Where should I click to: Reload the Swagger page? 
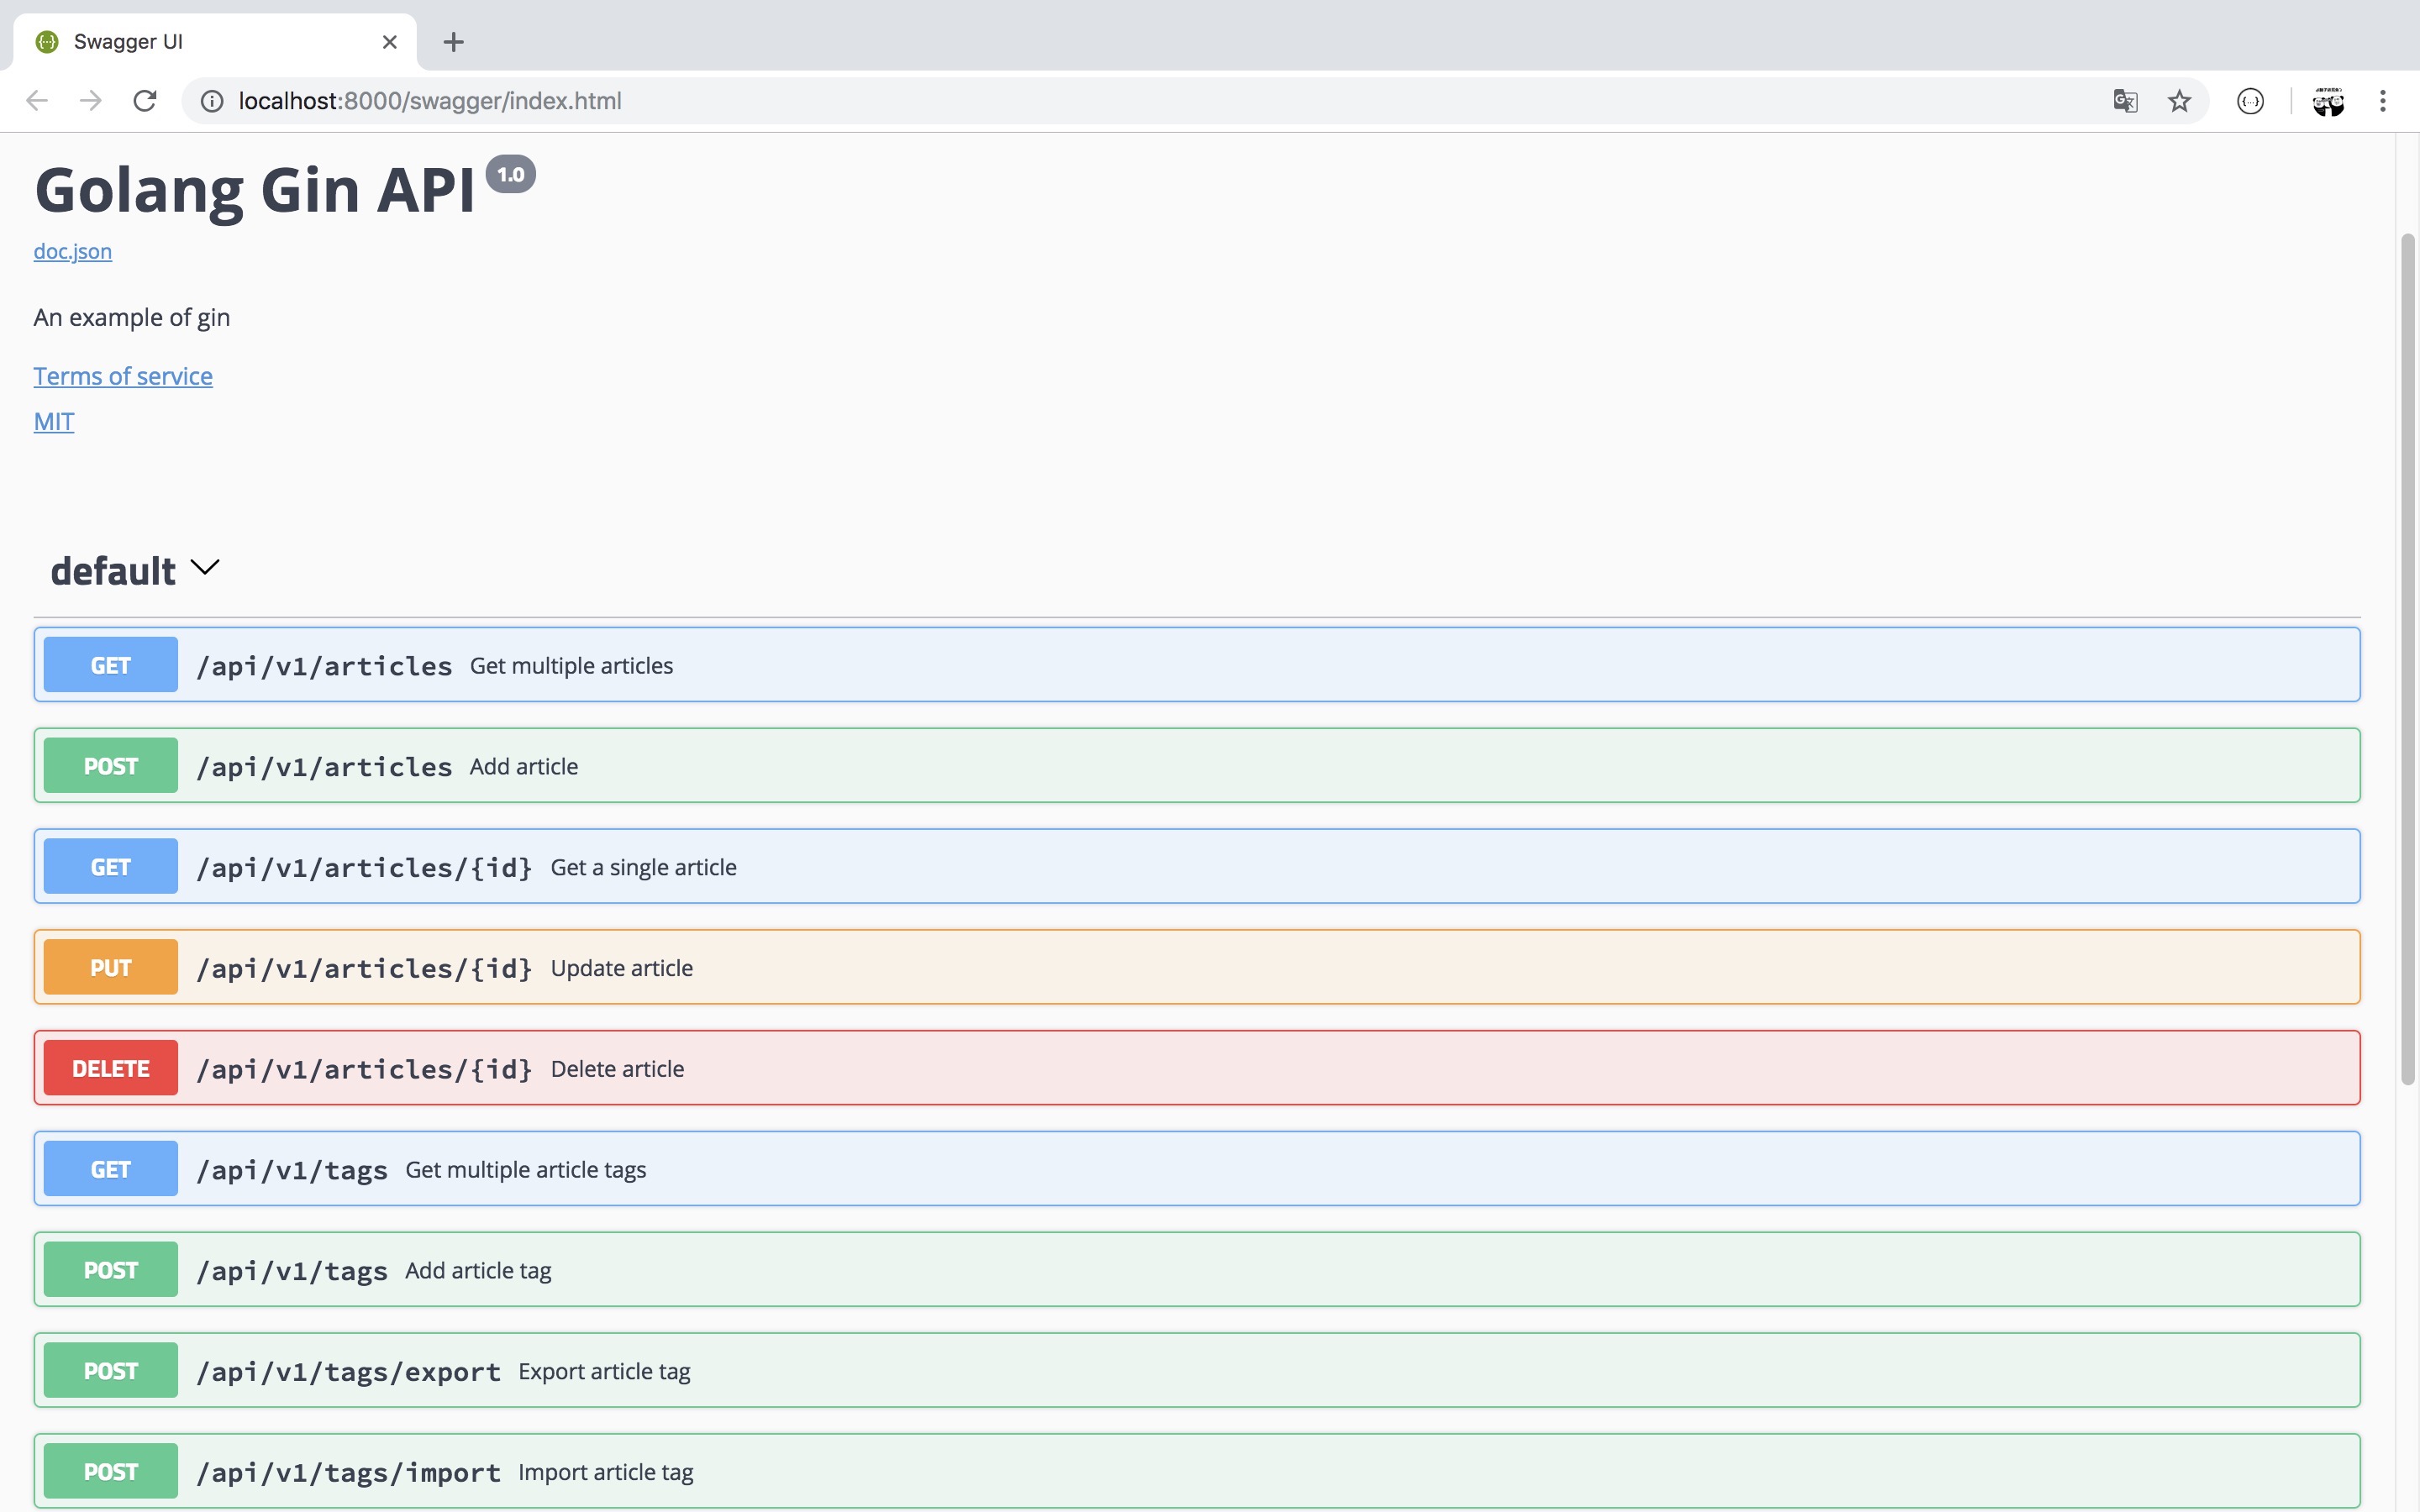click(x=145, y=101)
